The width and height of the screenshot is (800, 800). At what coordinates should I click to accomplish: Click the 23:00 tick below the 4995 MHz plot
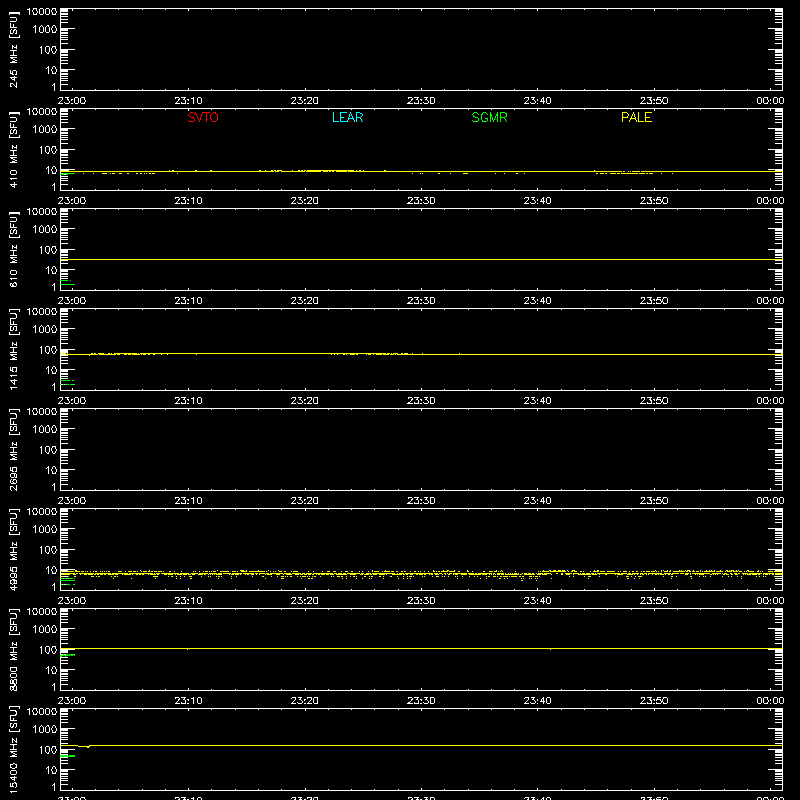click(x=72, y=601)
